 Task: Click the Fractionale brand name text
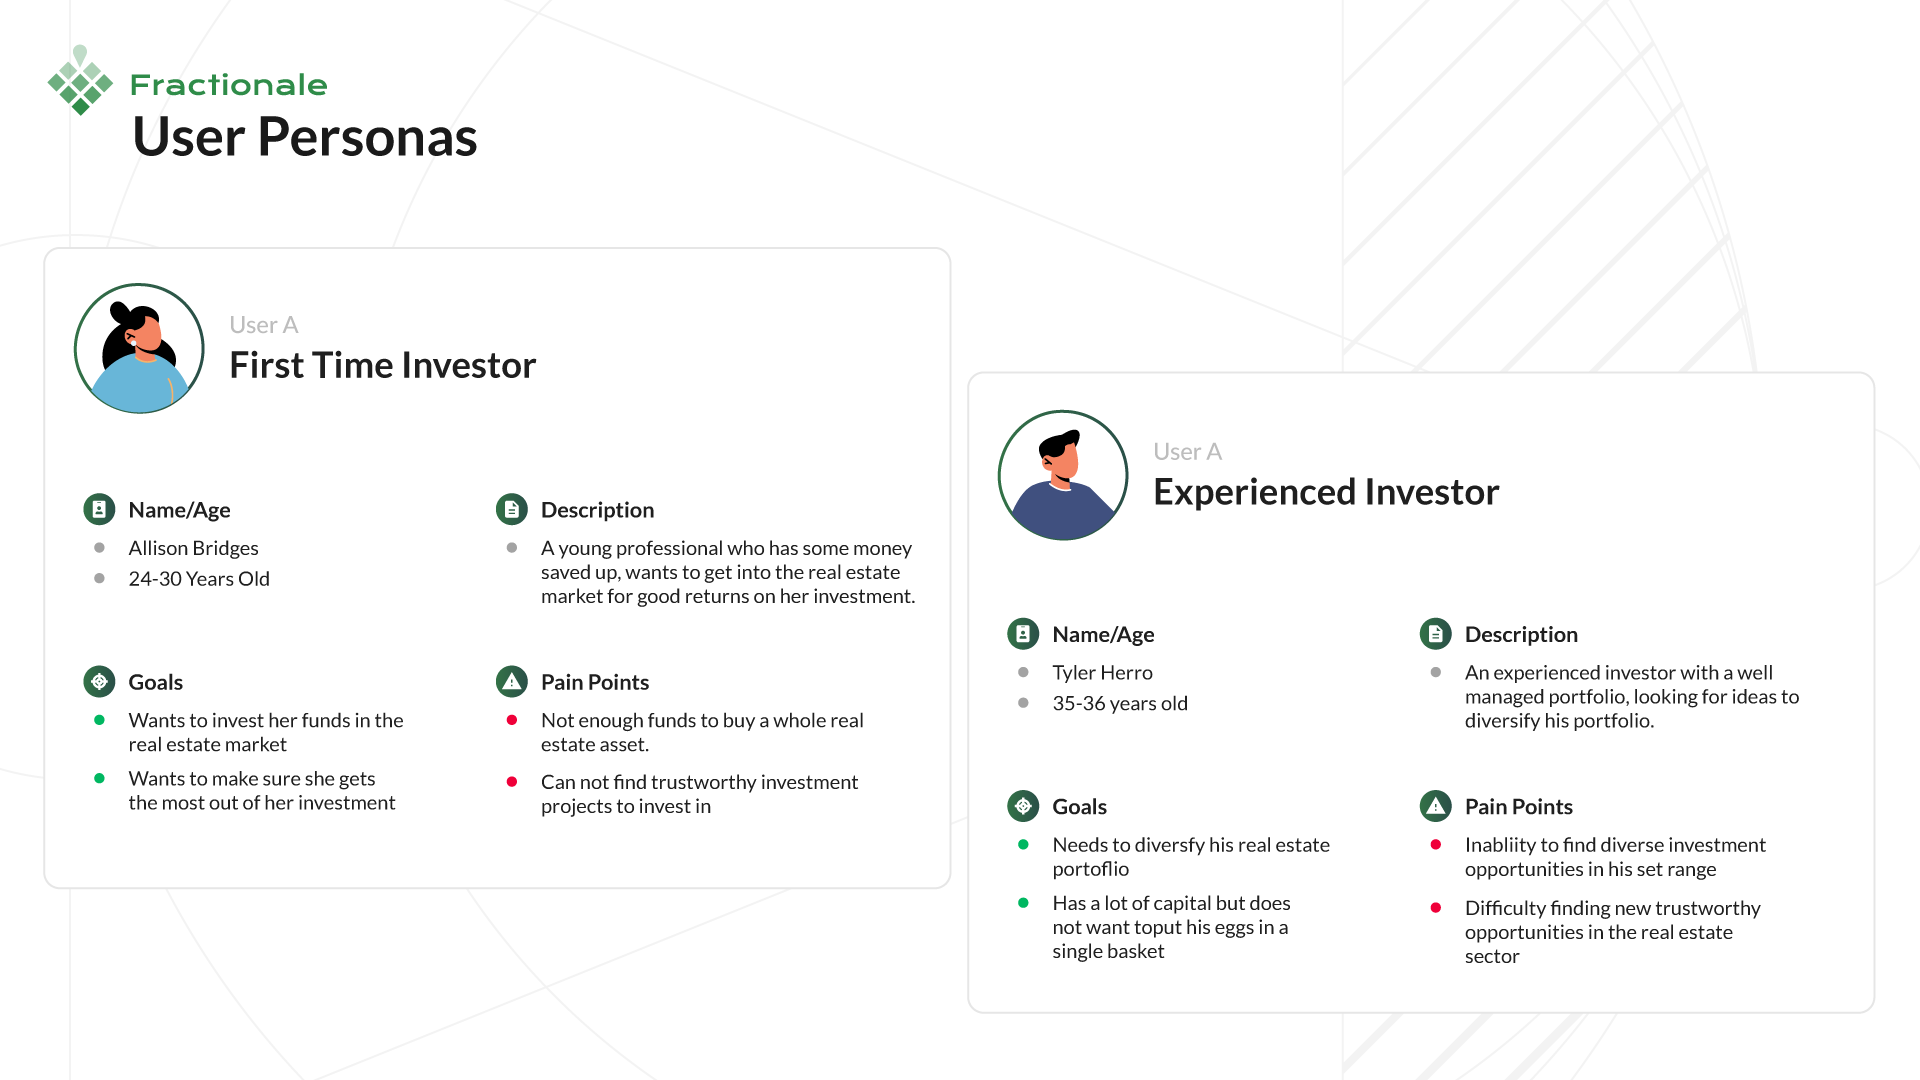click(228, 85)
